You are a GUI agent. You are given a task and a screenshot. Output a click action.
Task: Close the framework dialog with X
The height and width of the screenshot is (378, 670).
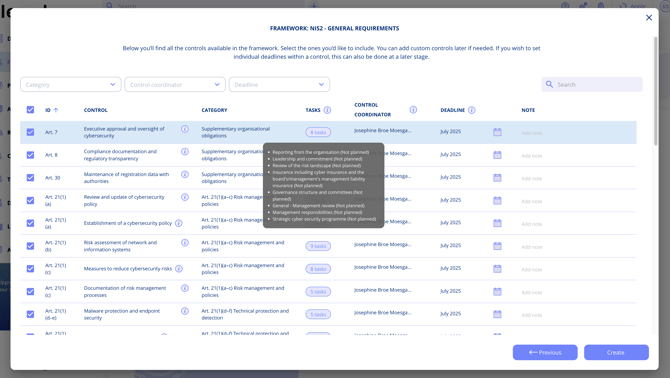click(649, 18)
